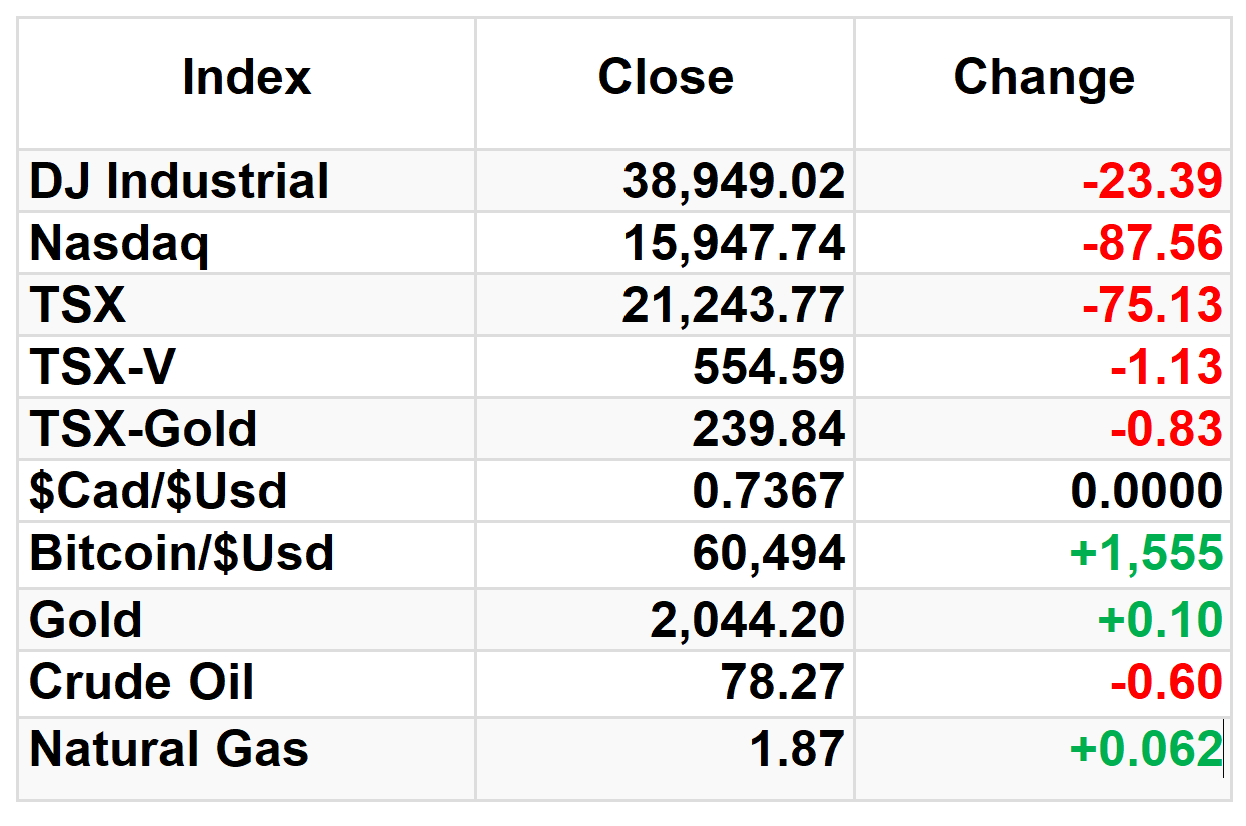Click the Natural Gas change +0.062

coord(1146,749)
